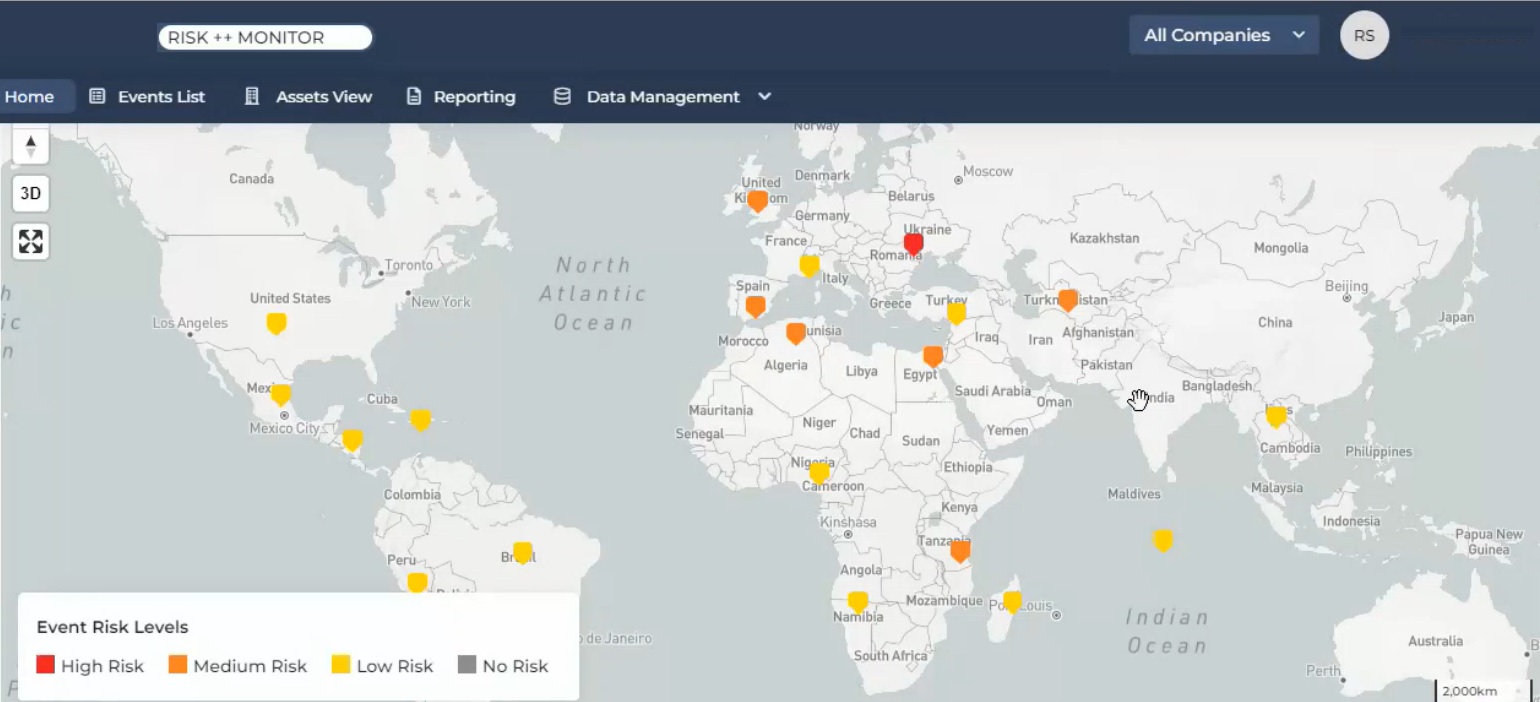This screenshot has width=1540, height=702.
Task: Select the orange marker on United Kingdom
Action: pos(757,201)
